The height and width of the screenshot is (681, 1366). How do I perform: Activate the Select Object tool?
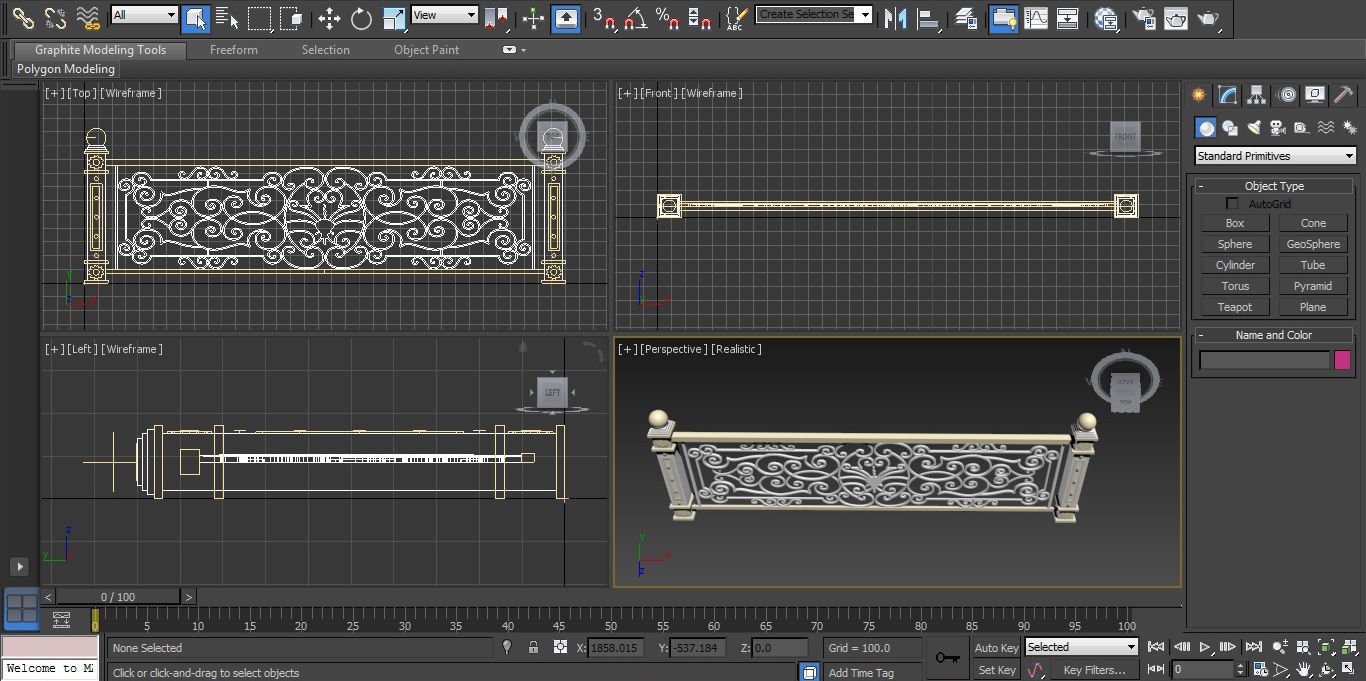coord(196,17)
